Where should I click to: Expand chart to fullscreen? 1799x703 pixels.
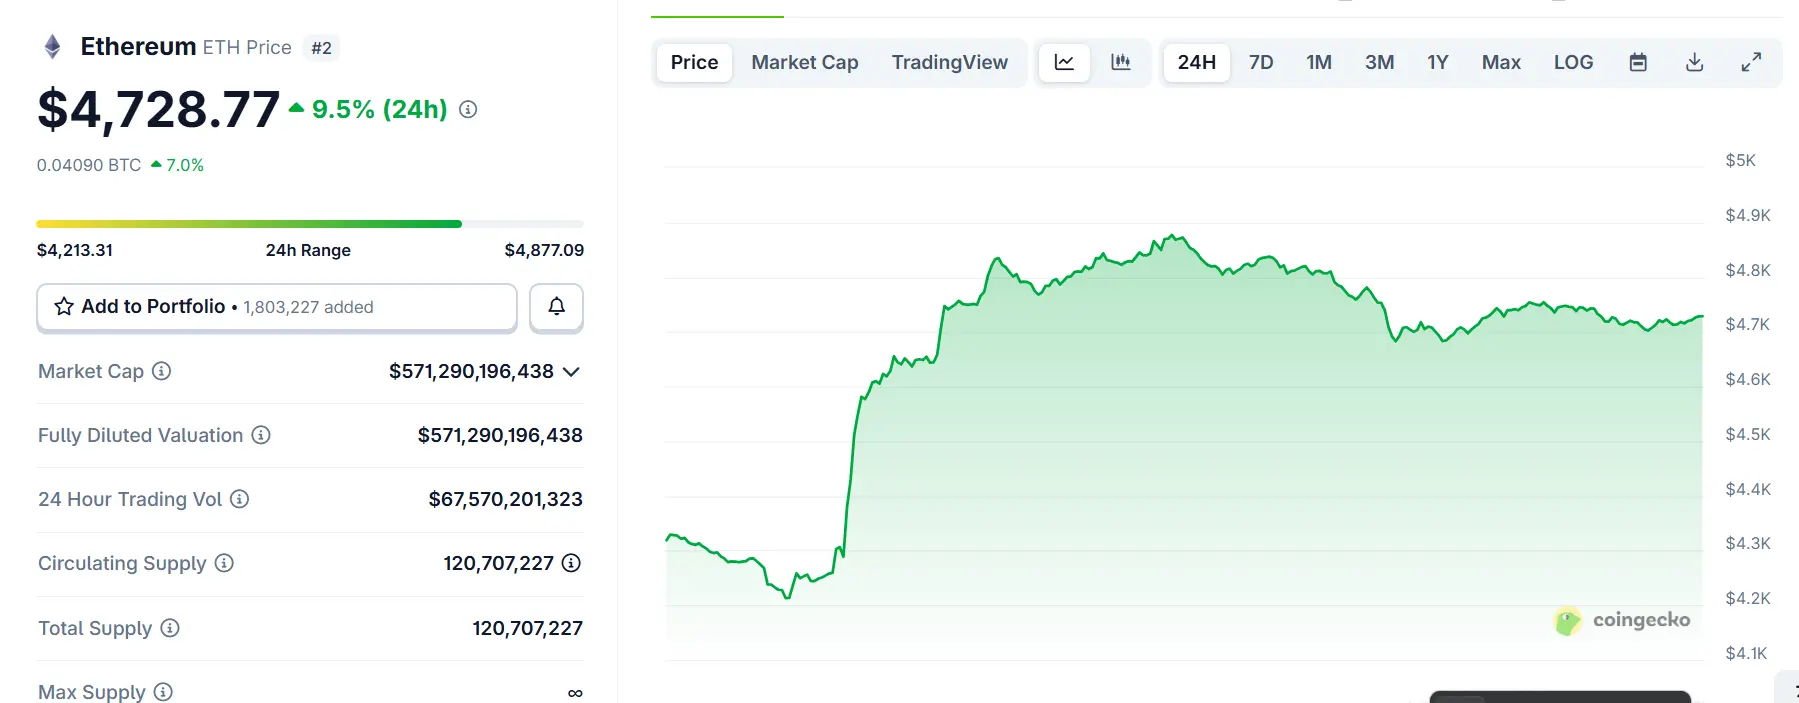1751,62
